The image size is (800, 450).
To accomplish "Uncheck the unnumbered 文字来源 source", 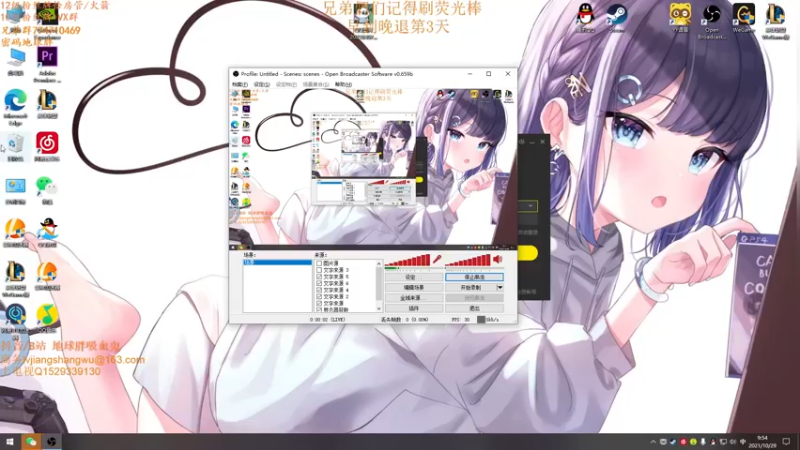I will click(x=319, y=303).
